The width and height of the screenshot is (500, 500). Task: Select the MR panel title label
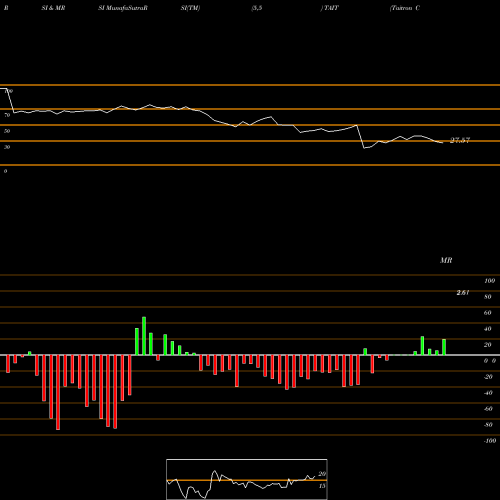tap(446, 260)
